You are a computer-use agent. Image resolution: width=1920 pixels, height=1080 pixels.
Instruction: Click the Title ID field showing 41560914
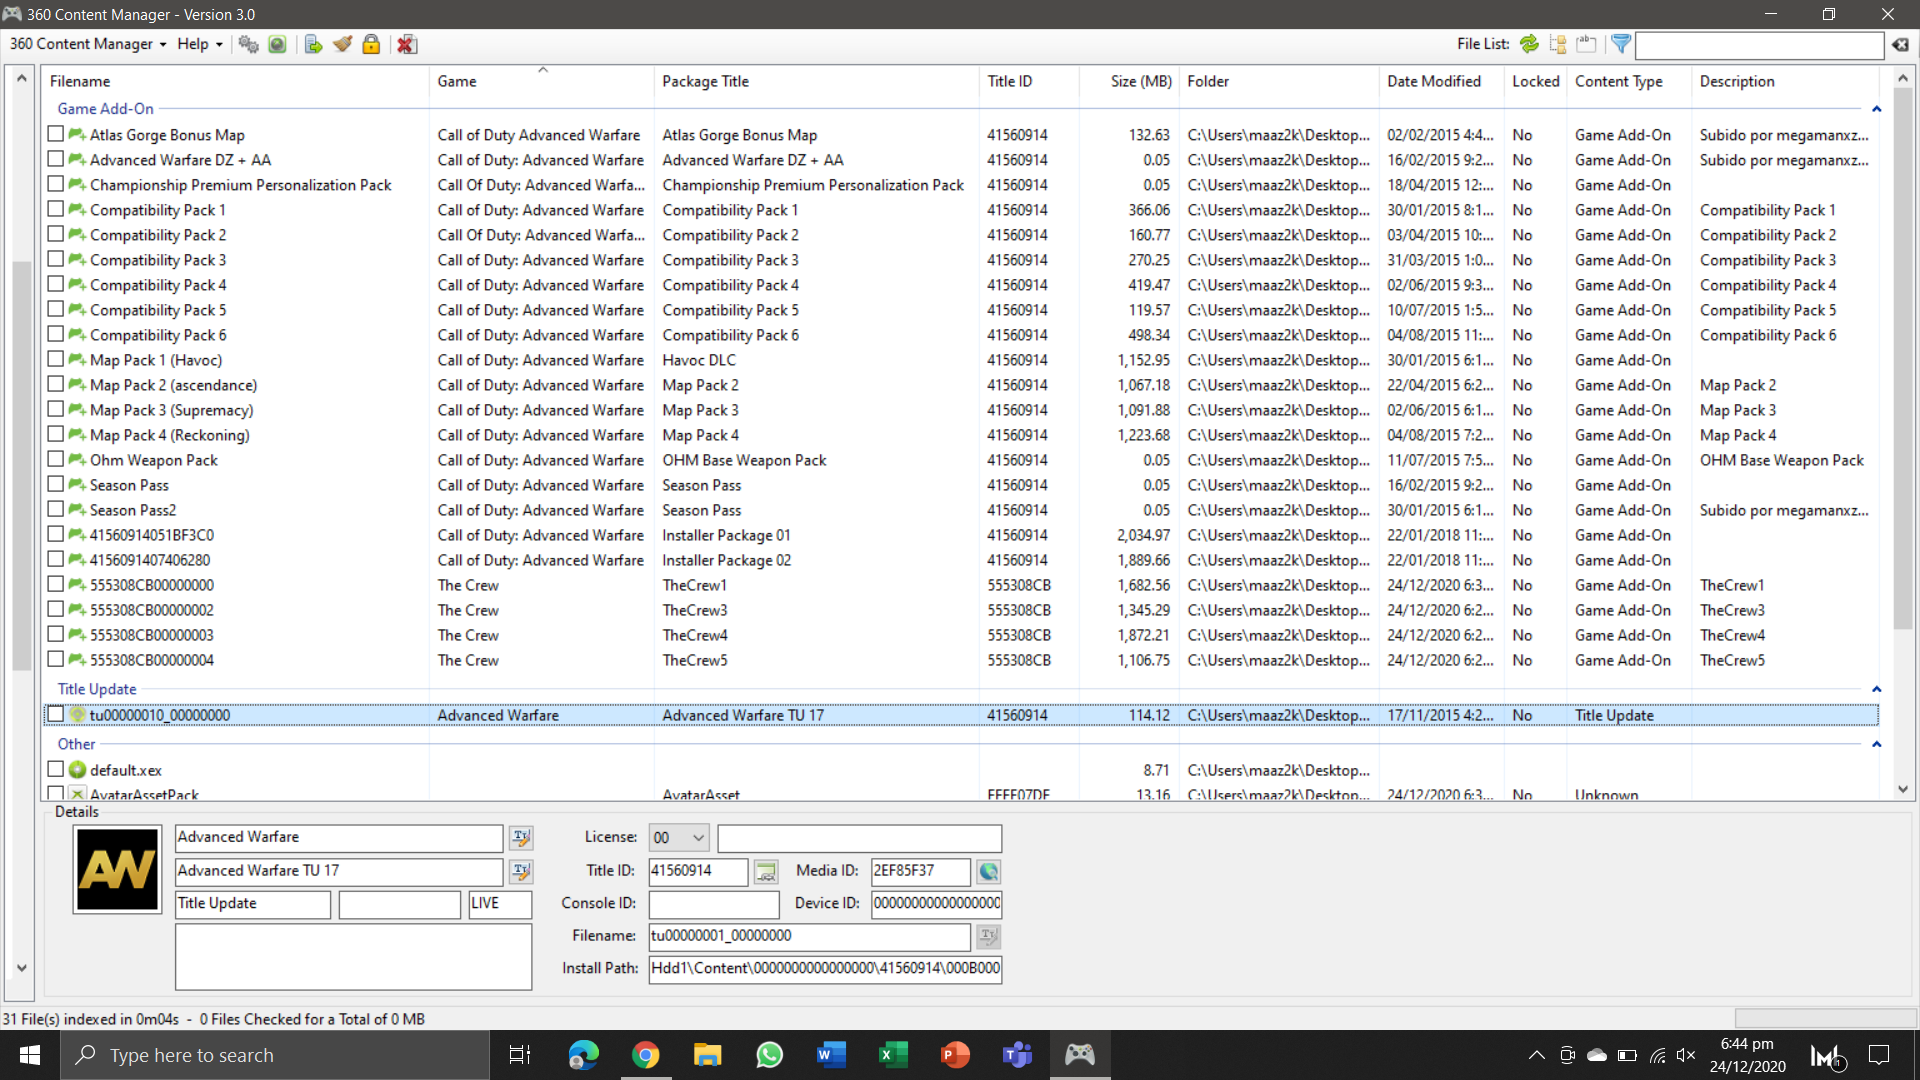click(698, 872)
